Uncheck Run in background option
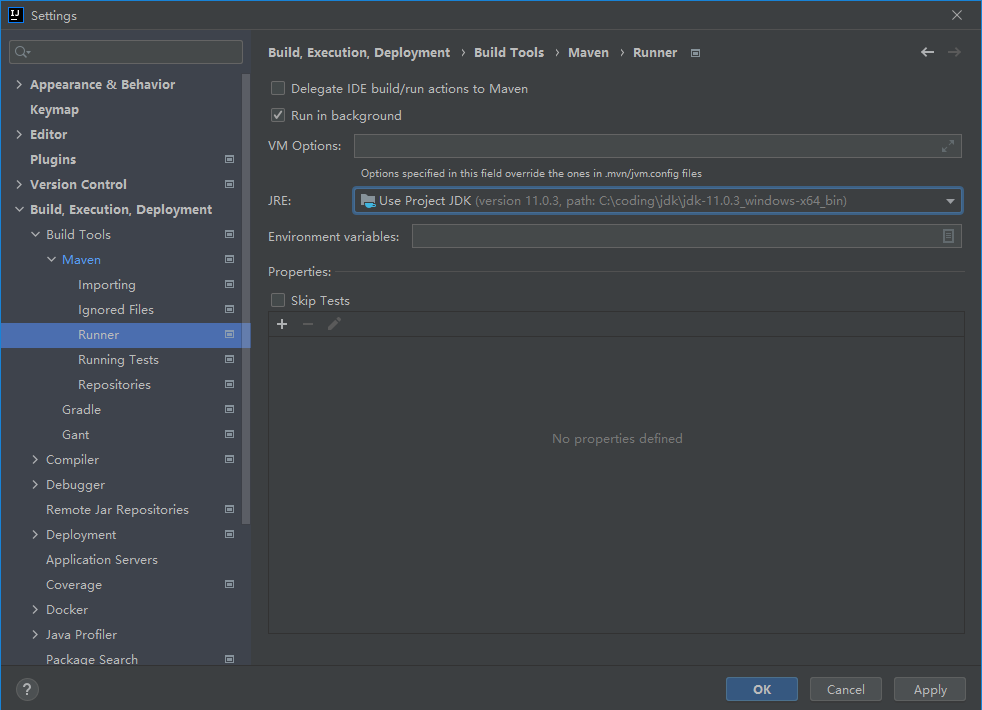The image size is (982, 710). coord(278,116)
